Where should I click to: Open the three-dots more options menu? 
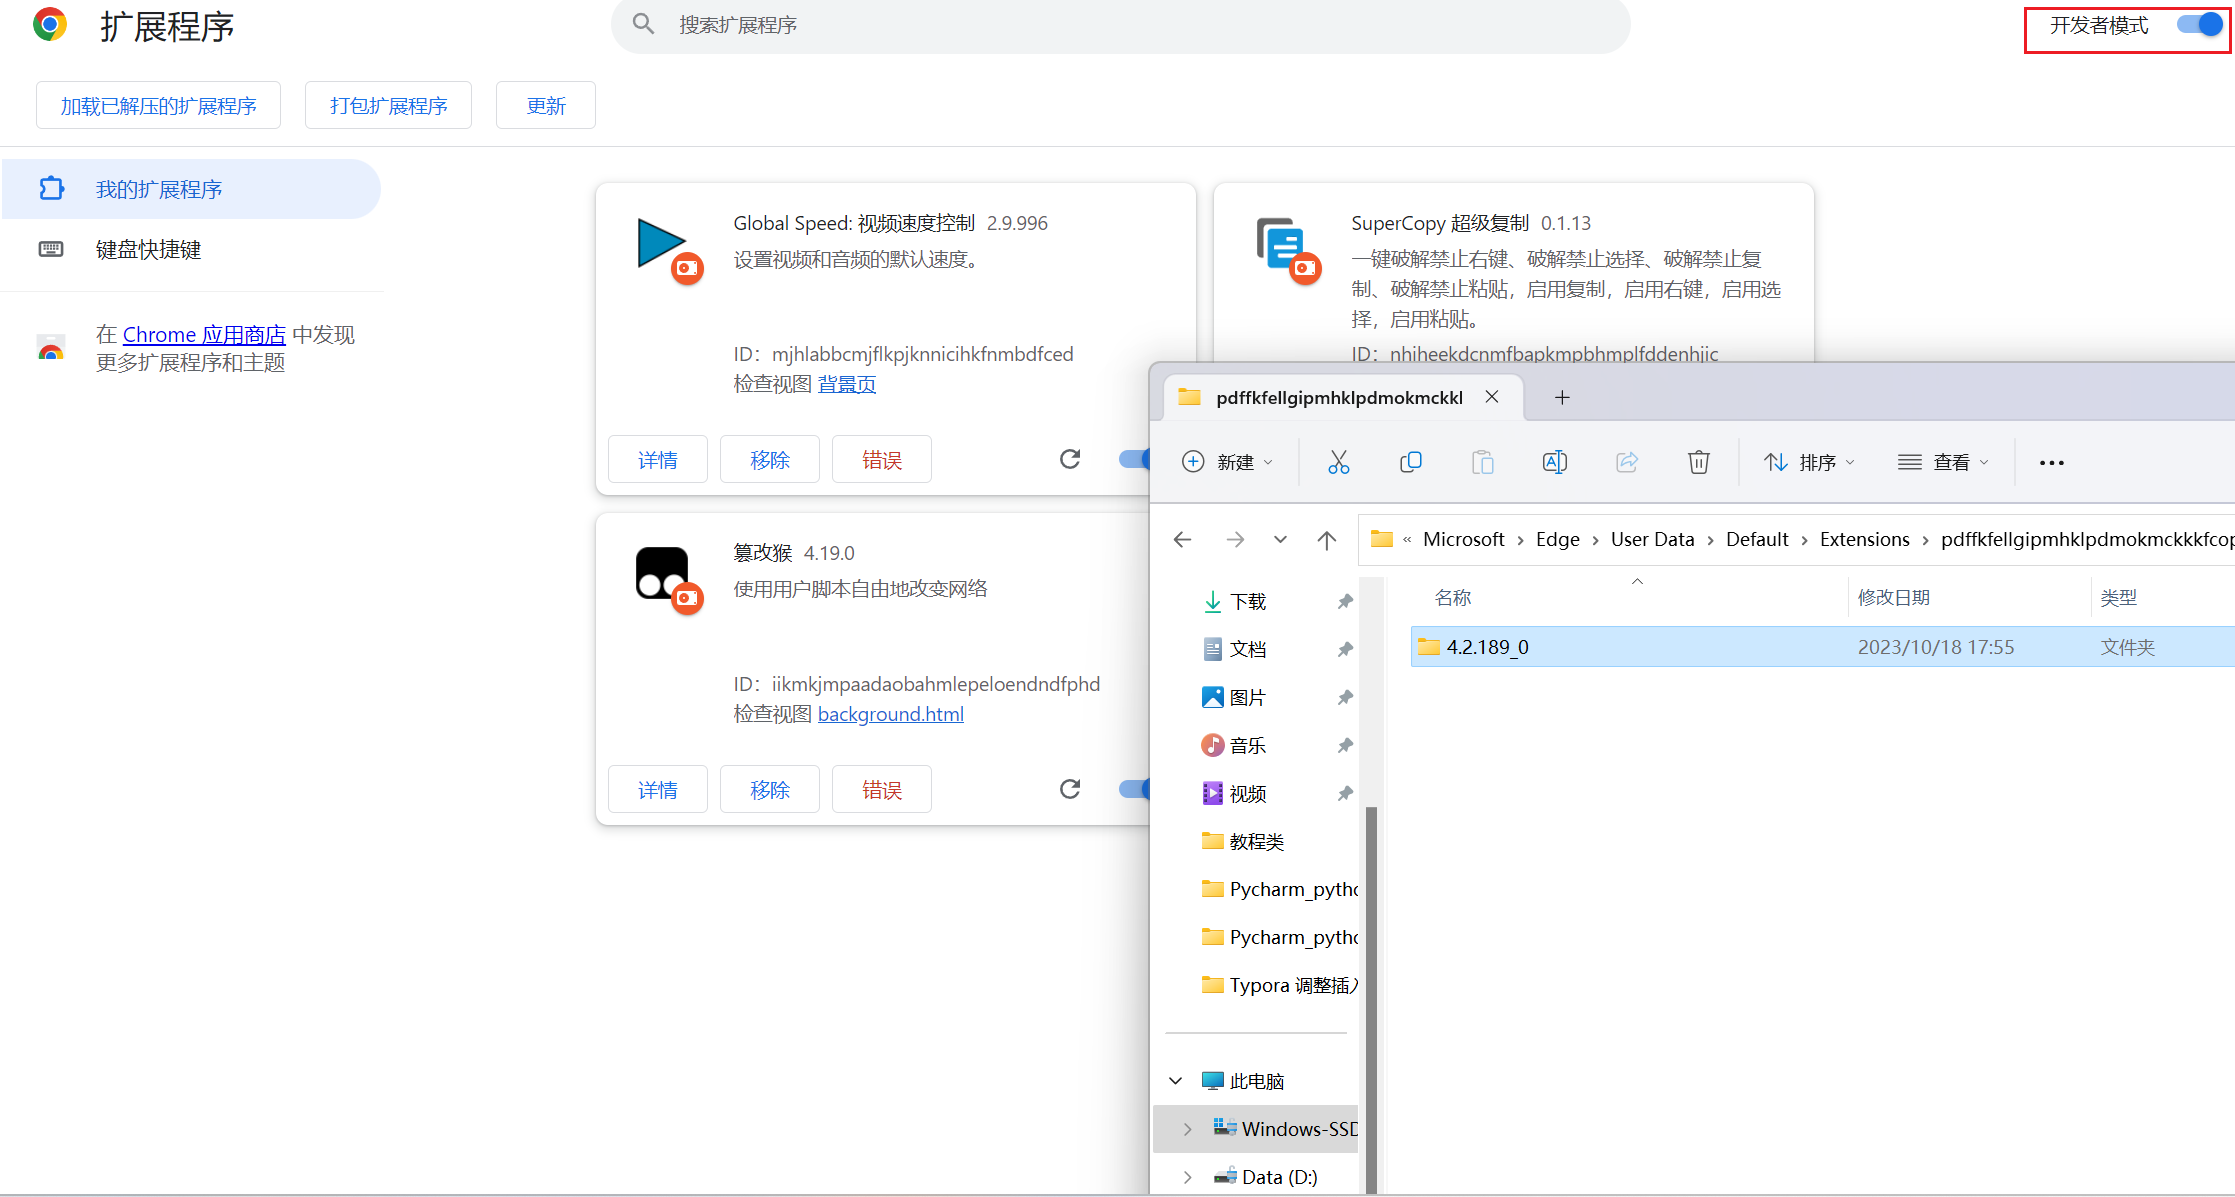tap(2051, 462)
